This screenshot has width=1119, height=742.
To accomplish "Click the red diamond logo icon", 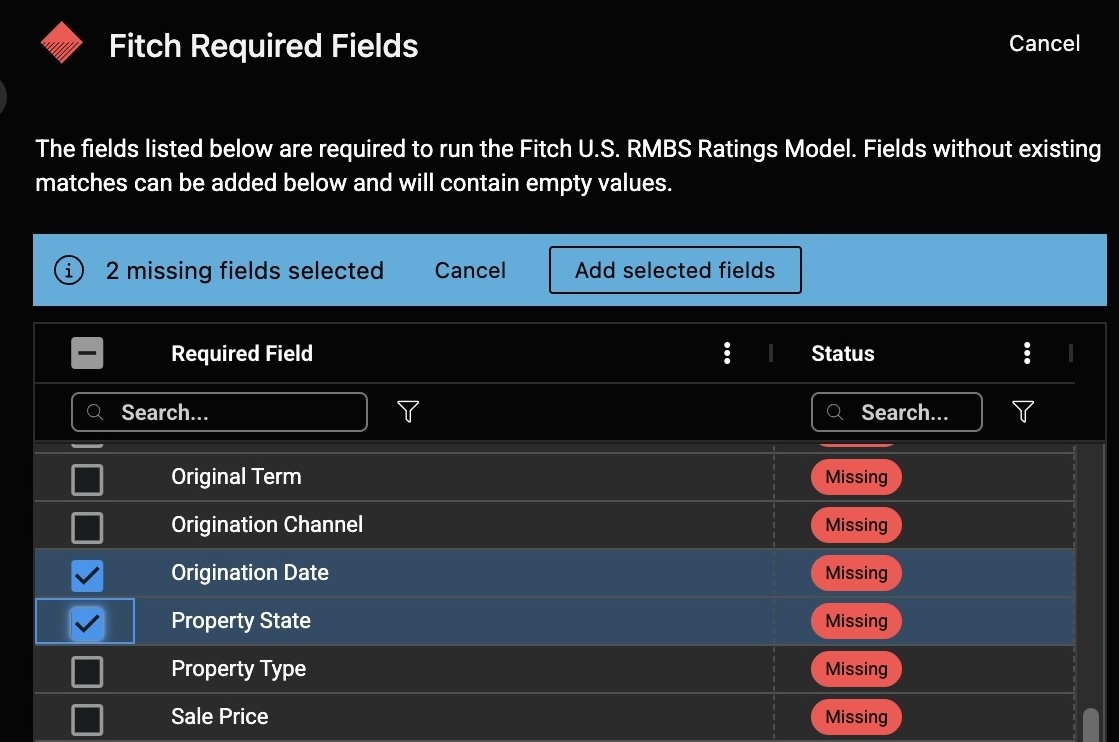I will [x=61, y=44].
